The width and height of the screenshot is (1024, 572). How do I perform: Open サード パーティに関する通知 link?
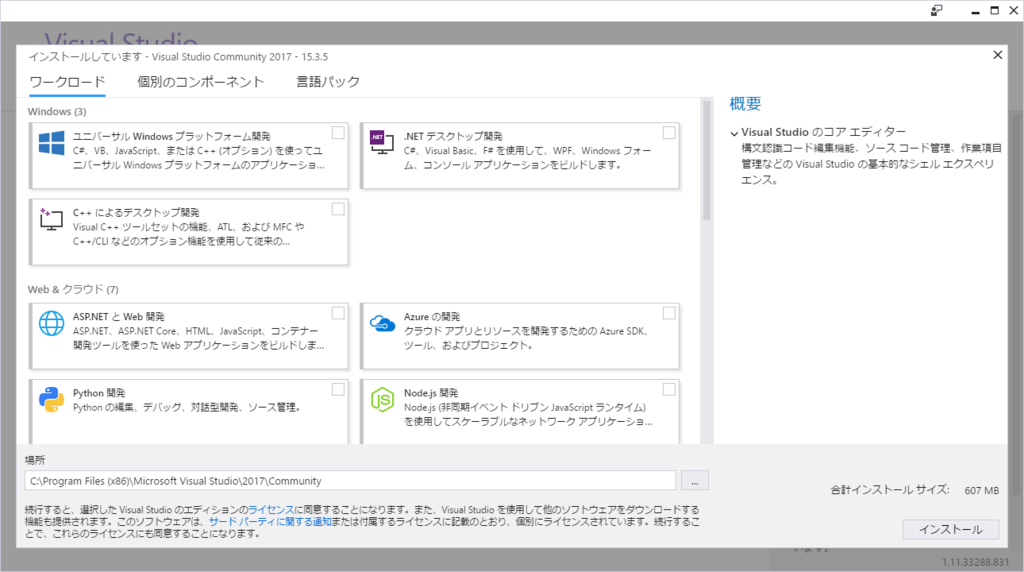pos(270,522)
